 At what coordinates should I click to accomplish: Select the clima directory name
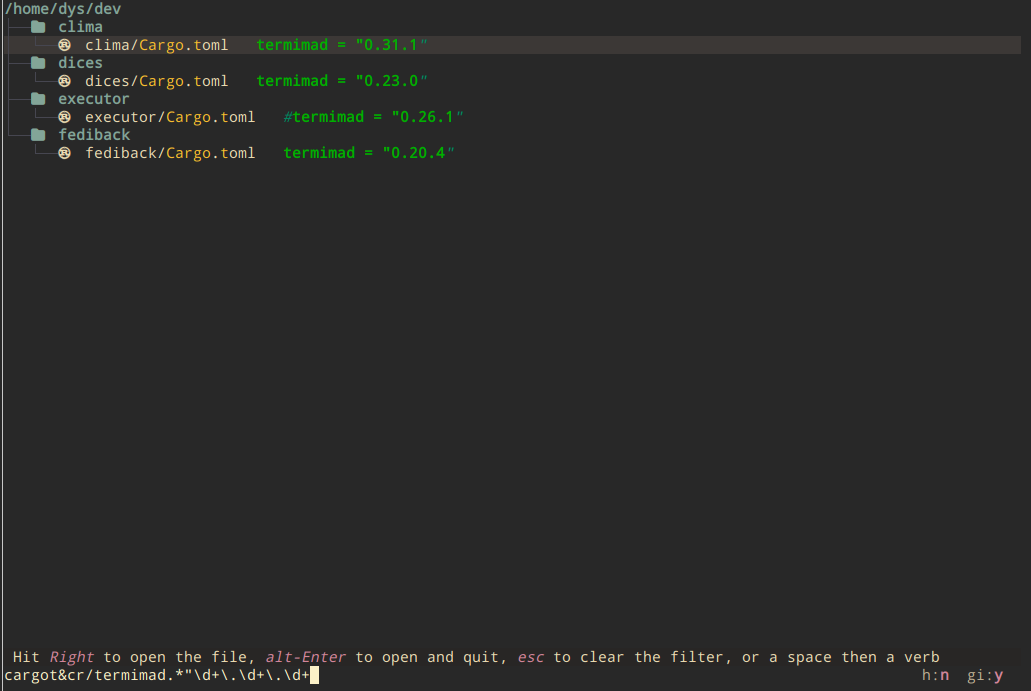point(80,27)
